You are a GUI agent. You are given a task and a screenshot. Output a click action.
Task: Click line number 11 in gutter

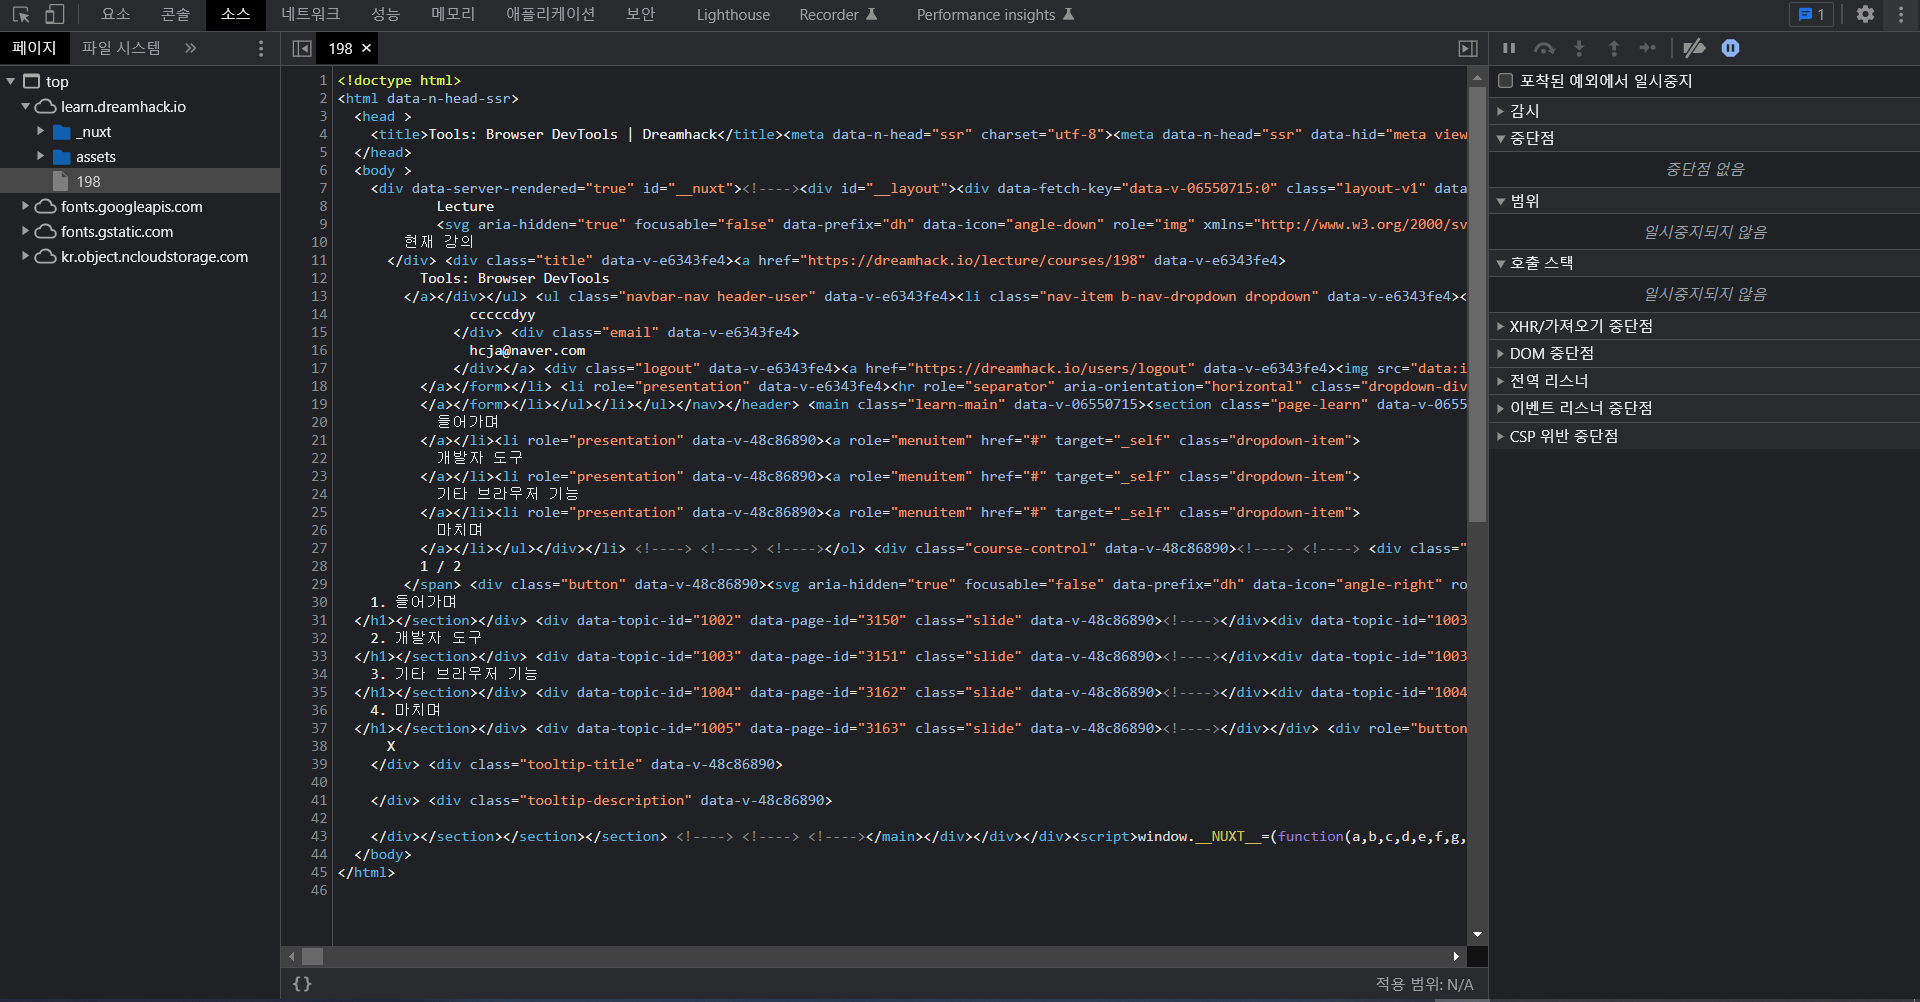pos(319,260)
